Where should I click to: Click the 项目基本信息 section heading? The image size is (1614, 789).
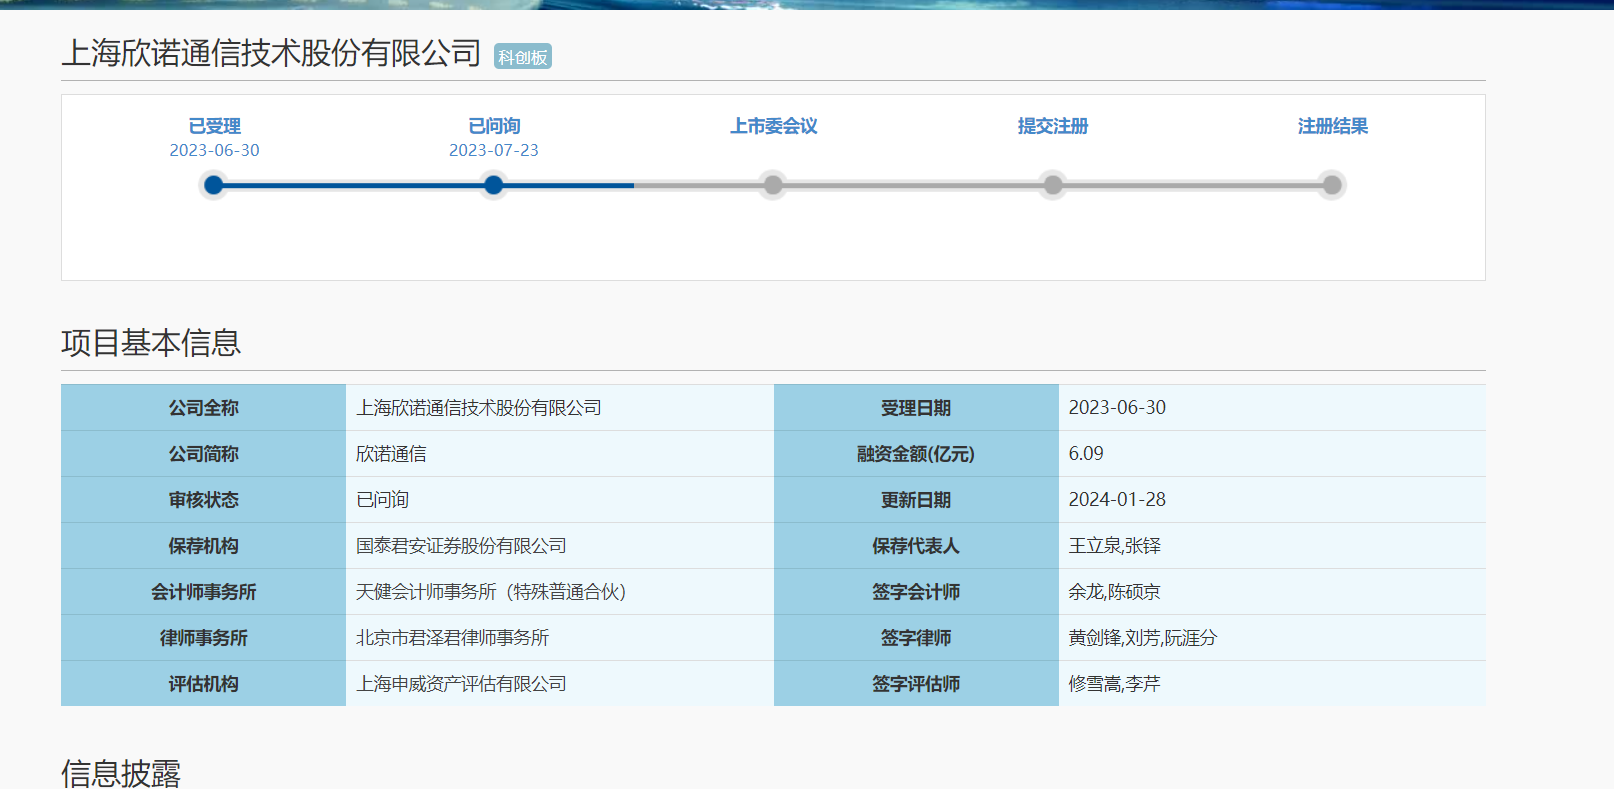pyautogui.click(x=151, y=343)
